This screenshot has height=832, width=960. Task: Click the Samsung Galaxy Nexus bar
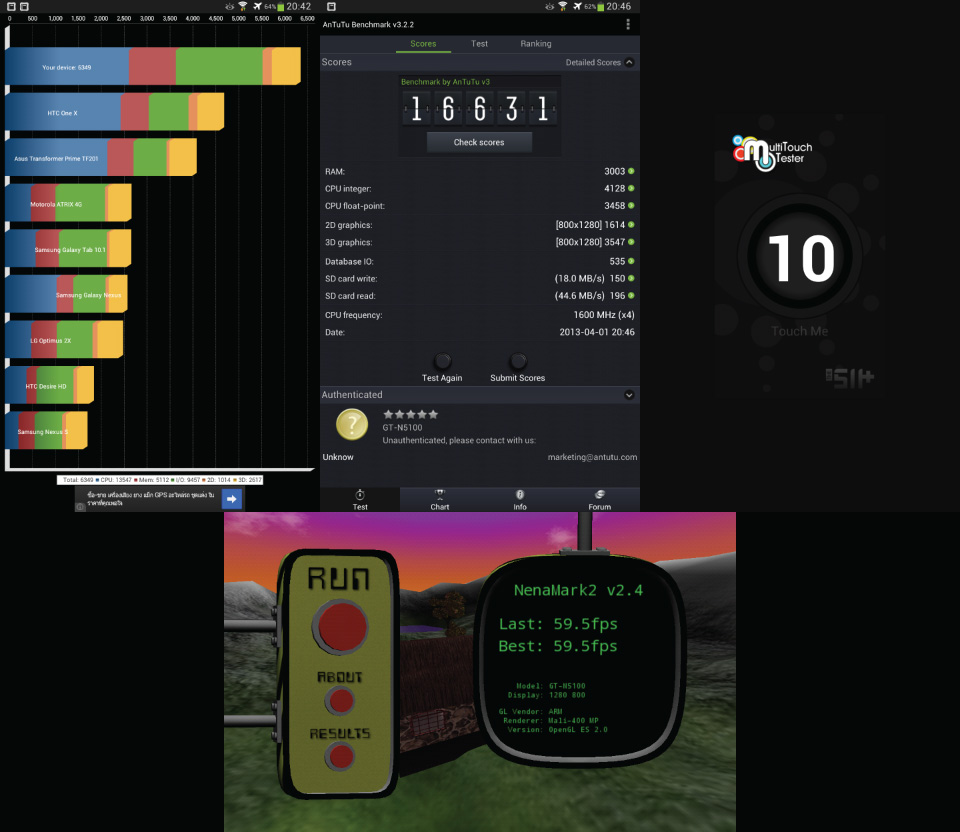click(67, 294)
